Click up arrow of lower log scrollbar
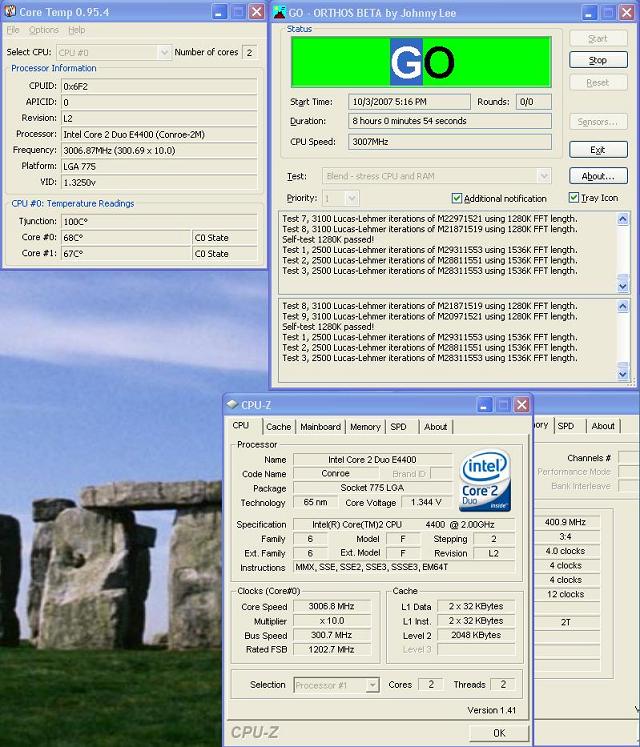The width and height of the screenshot is (640, 747). tap(623, 306)
